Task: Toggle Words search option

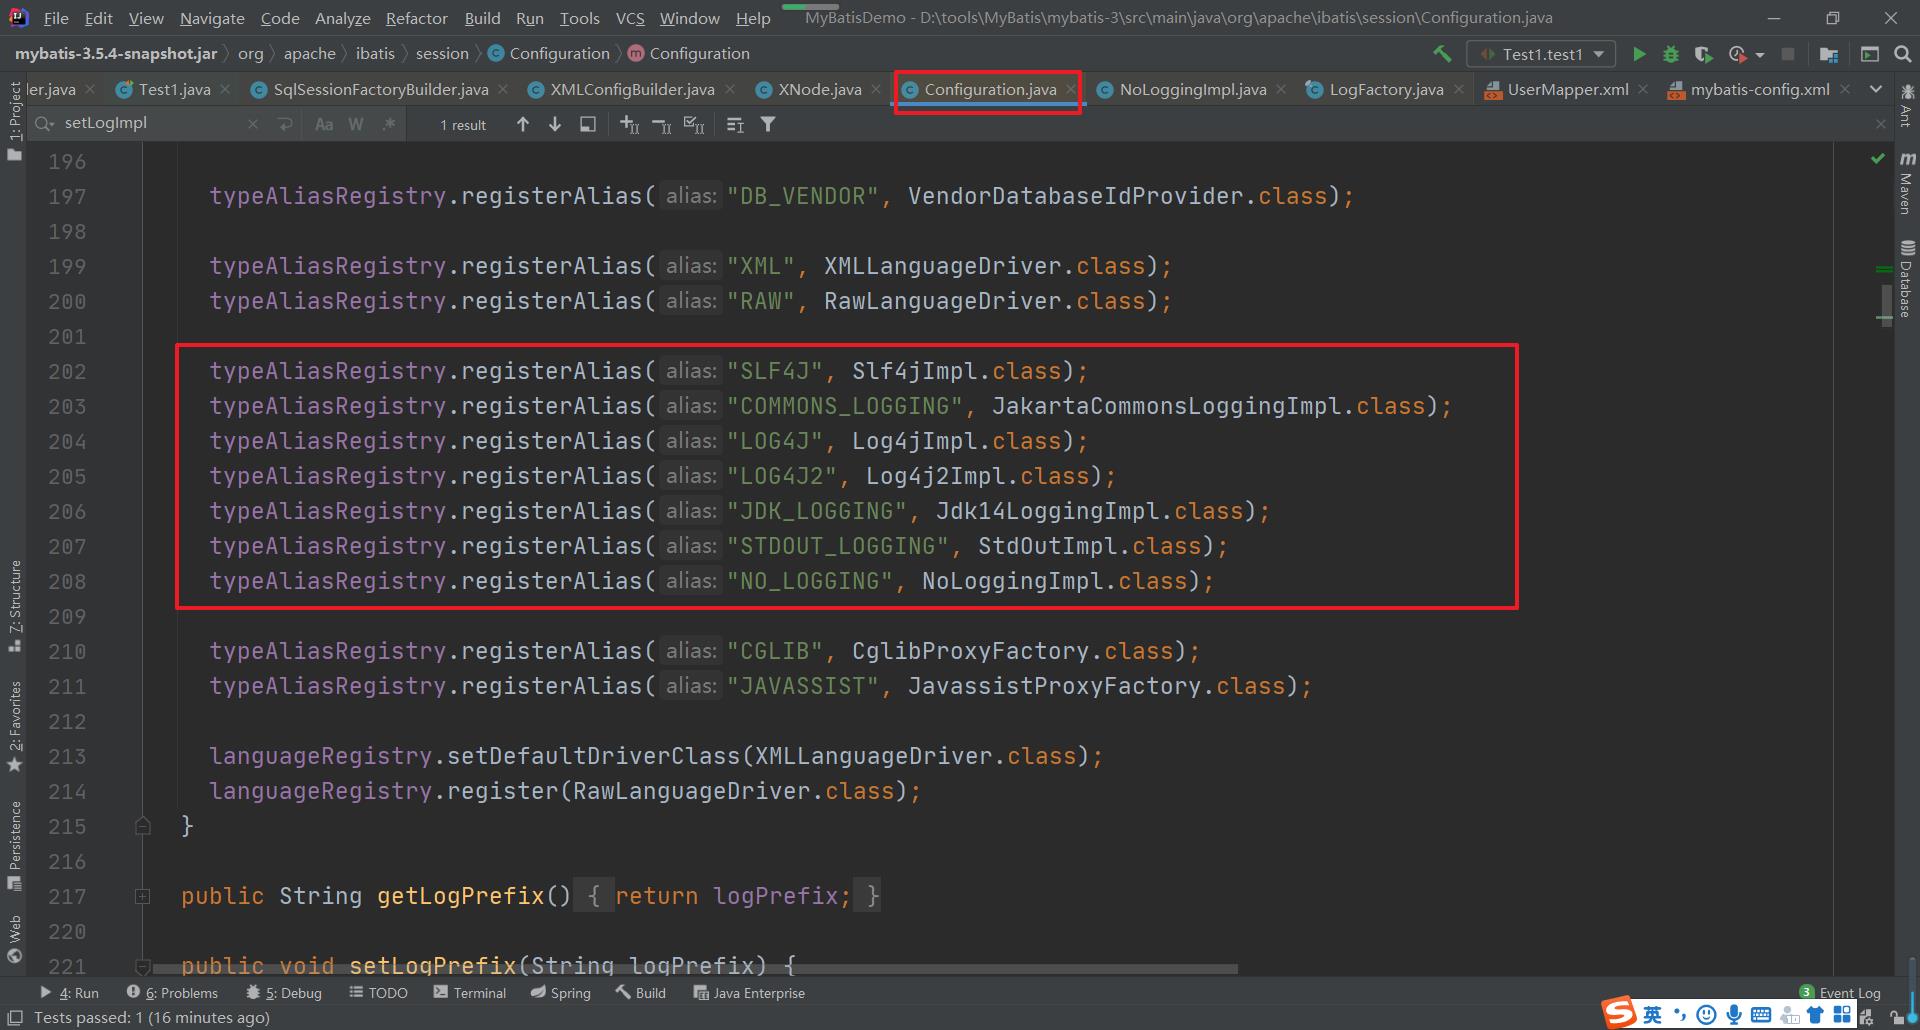Action: tap(356, 124)
